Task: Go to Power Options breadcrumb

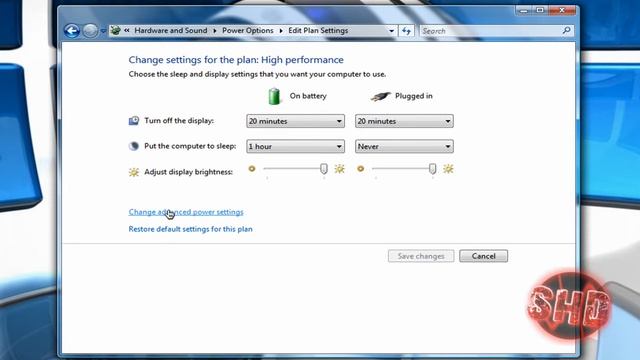Action: pyautogui.click(x=248, y=31)
